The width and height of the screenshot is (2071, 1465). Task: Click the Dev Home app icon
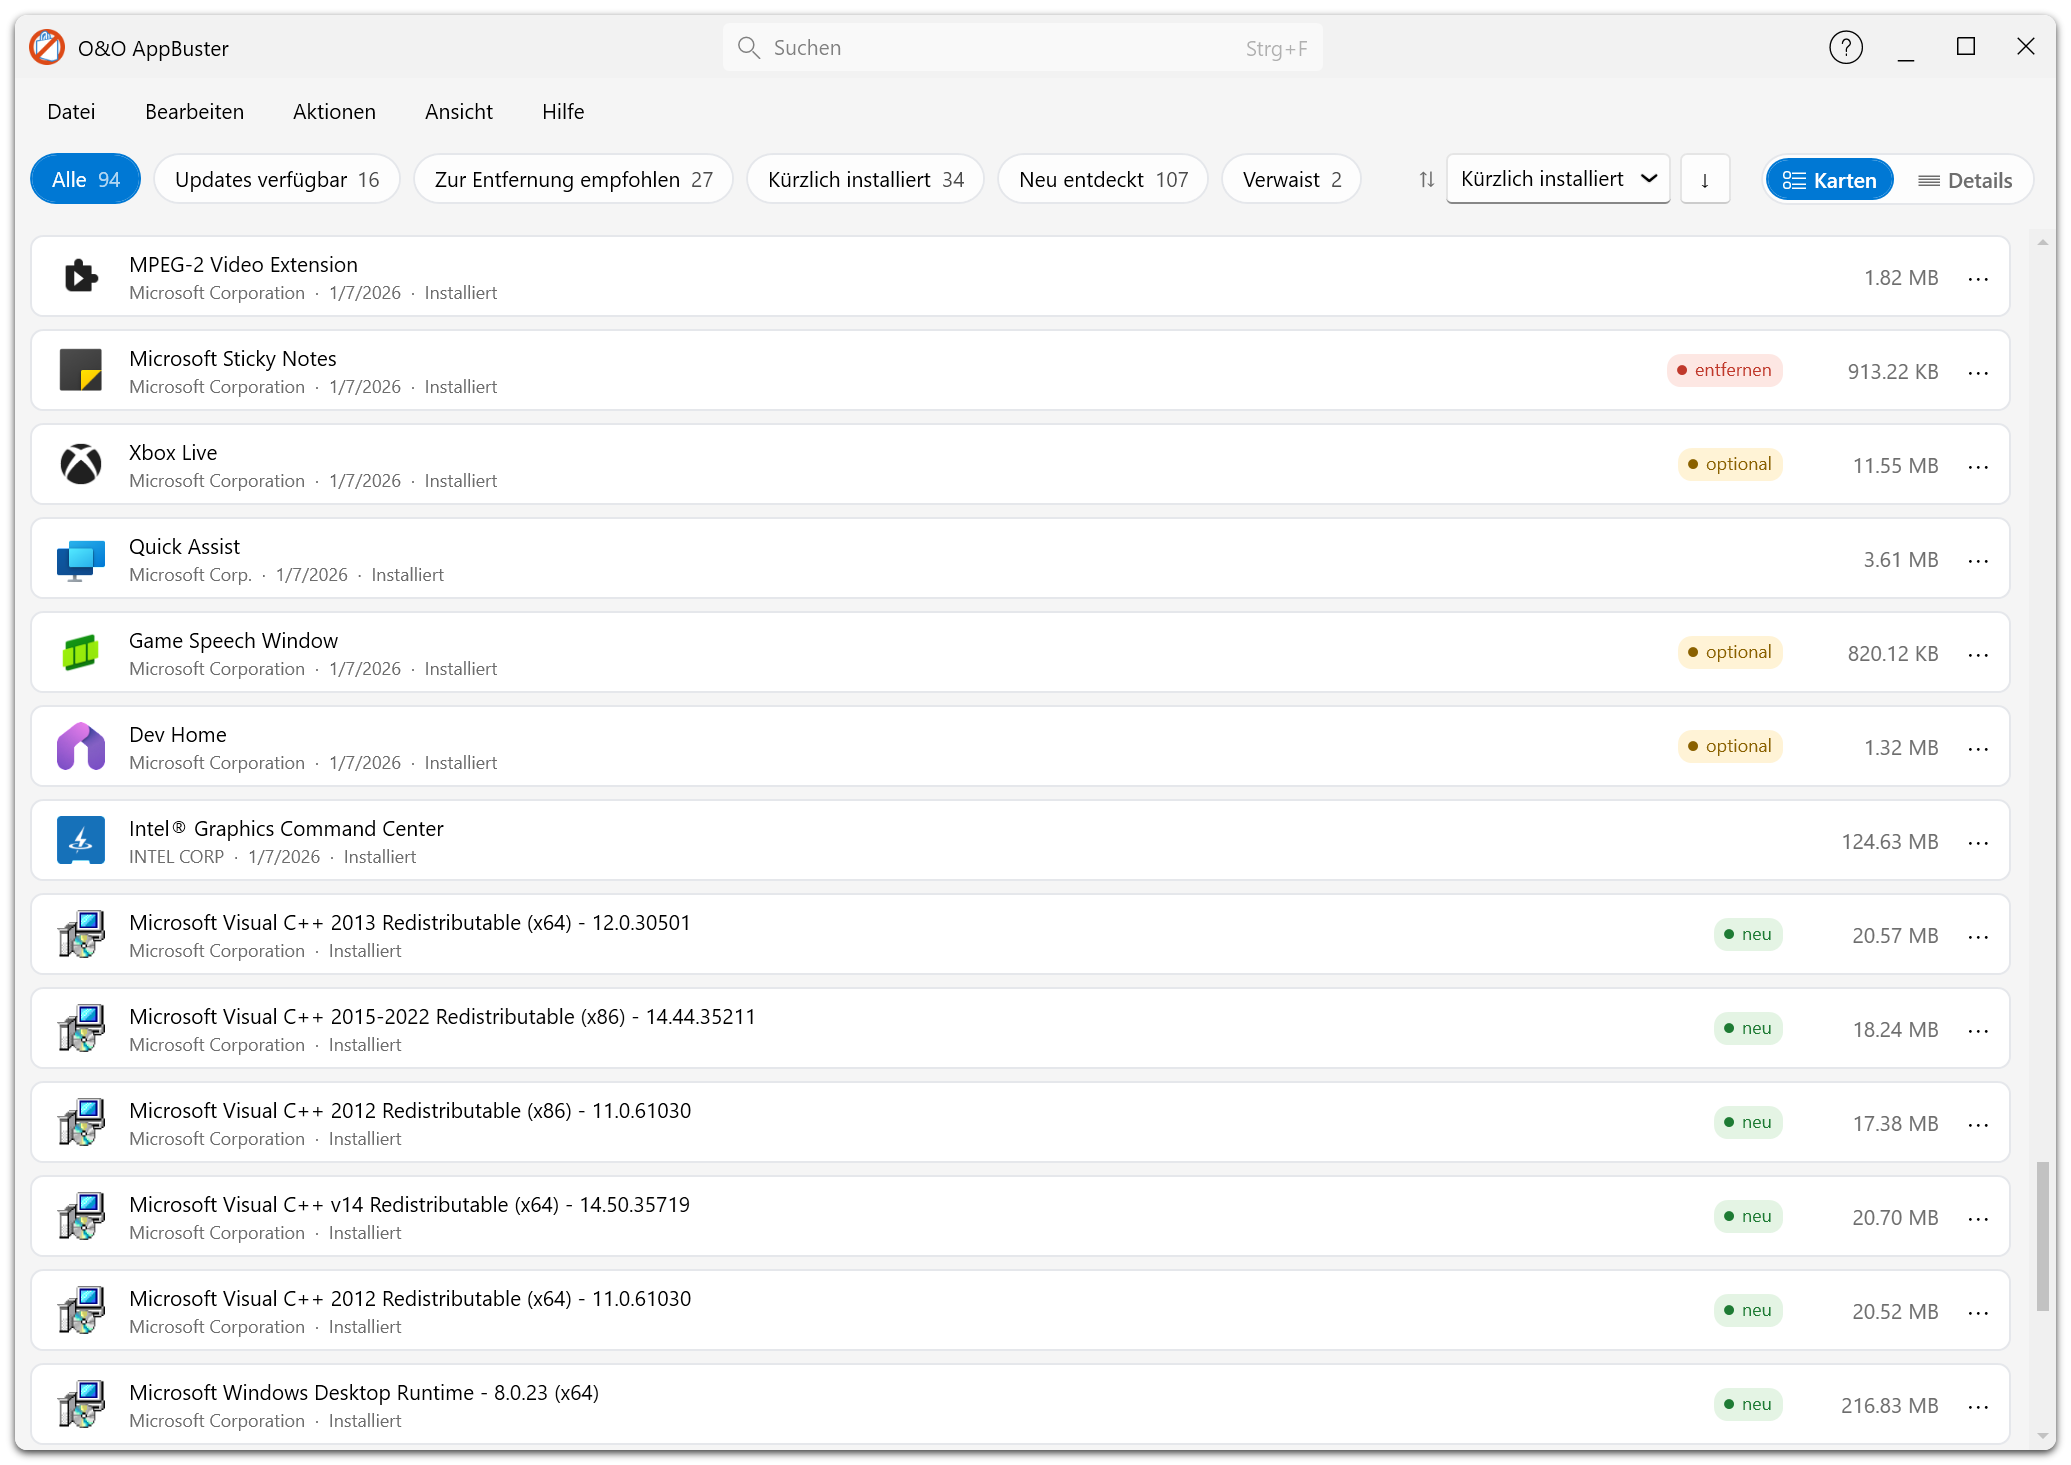(x=81, y=746)
